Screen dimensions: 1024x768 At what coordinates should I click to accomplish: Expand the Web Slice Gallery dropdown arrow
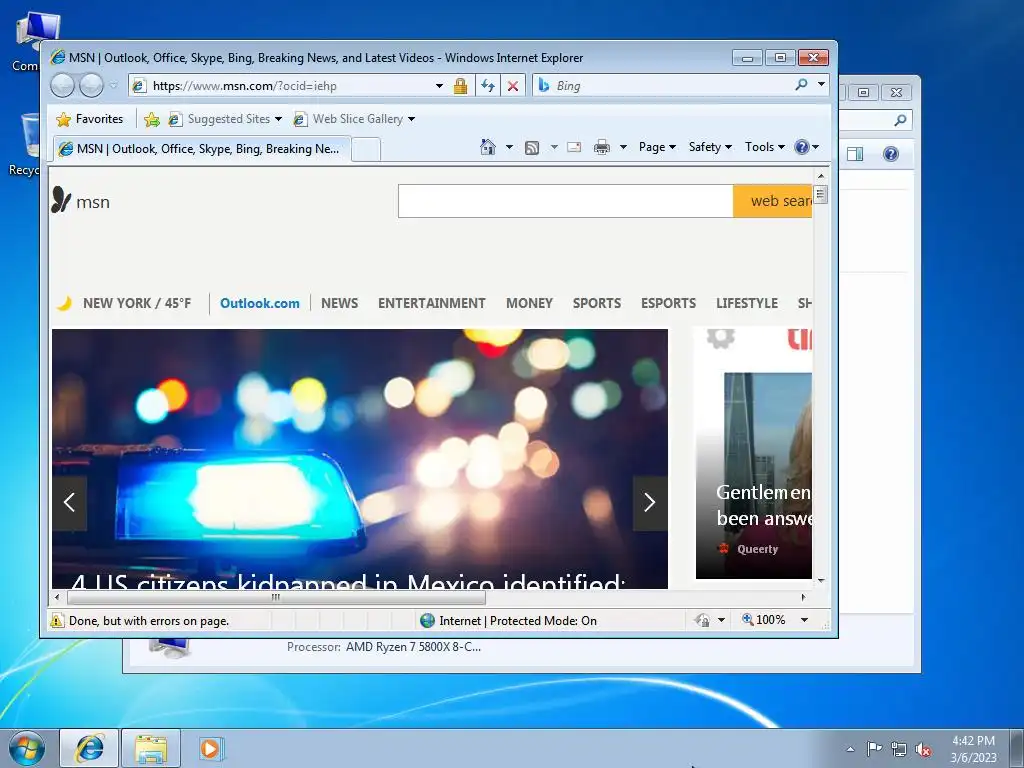(x=411, y=119)
